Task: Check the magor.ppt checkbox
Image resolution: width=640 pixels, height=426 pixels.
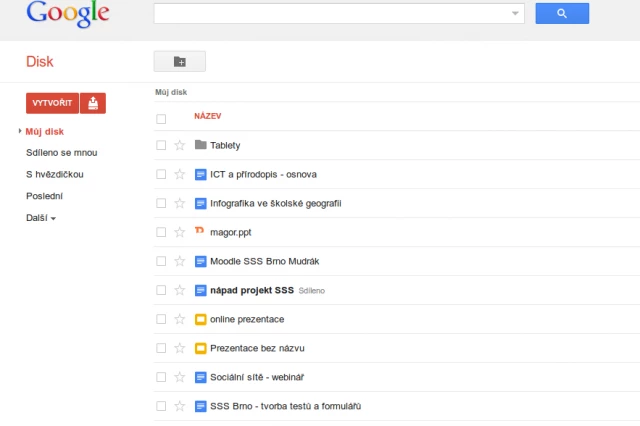Action: [x=161, y=232]
